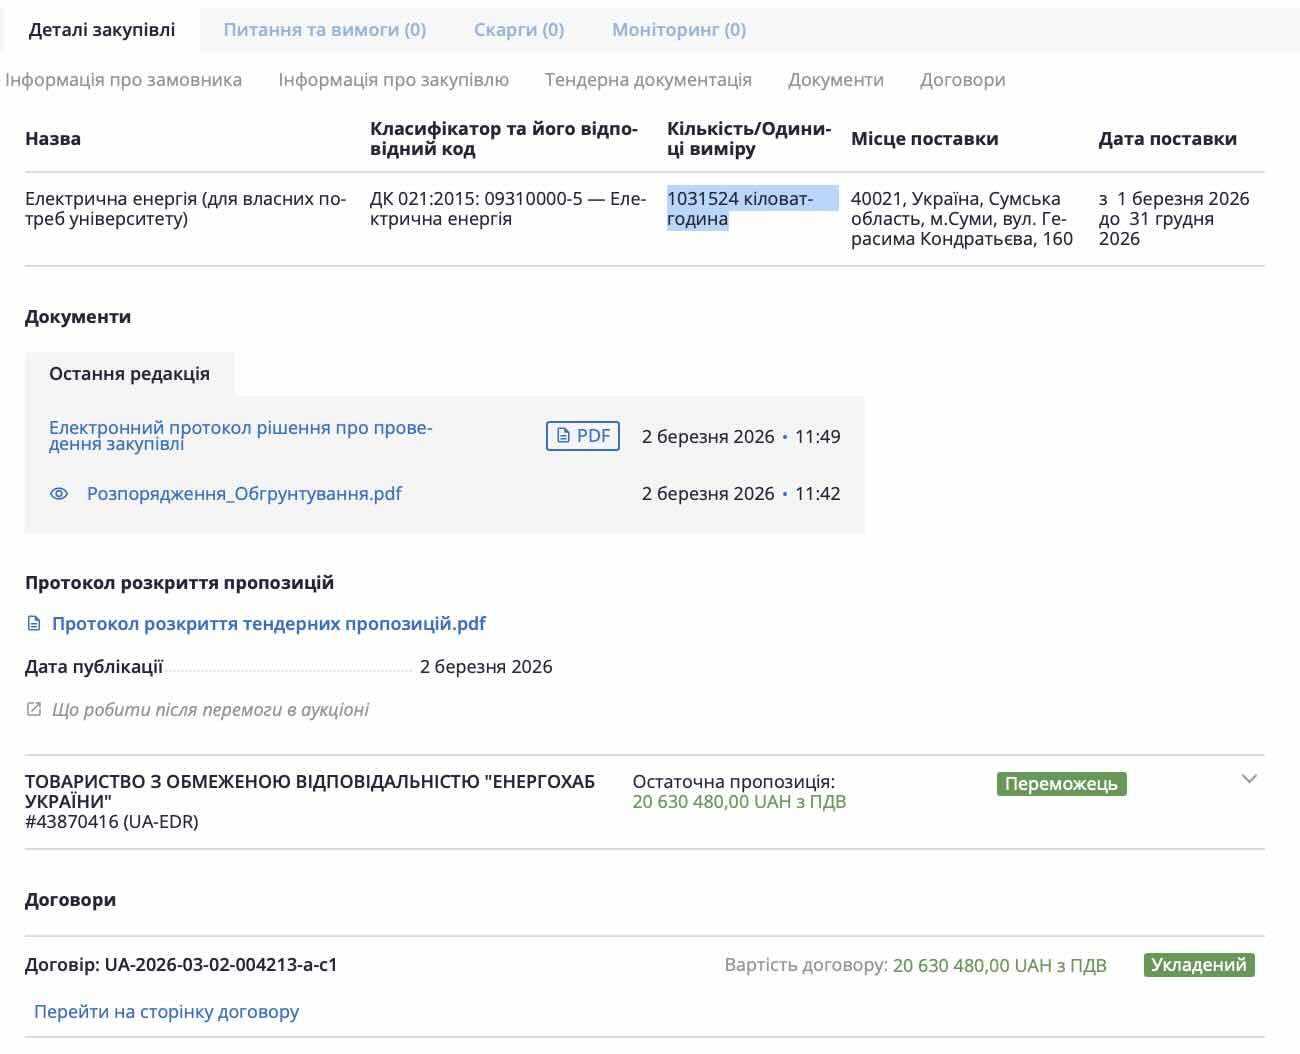Download Протокол розкриття тендерних пропозицій.pdf

pyautogui.click(x=268, y=624)
